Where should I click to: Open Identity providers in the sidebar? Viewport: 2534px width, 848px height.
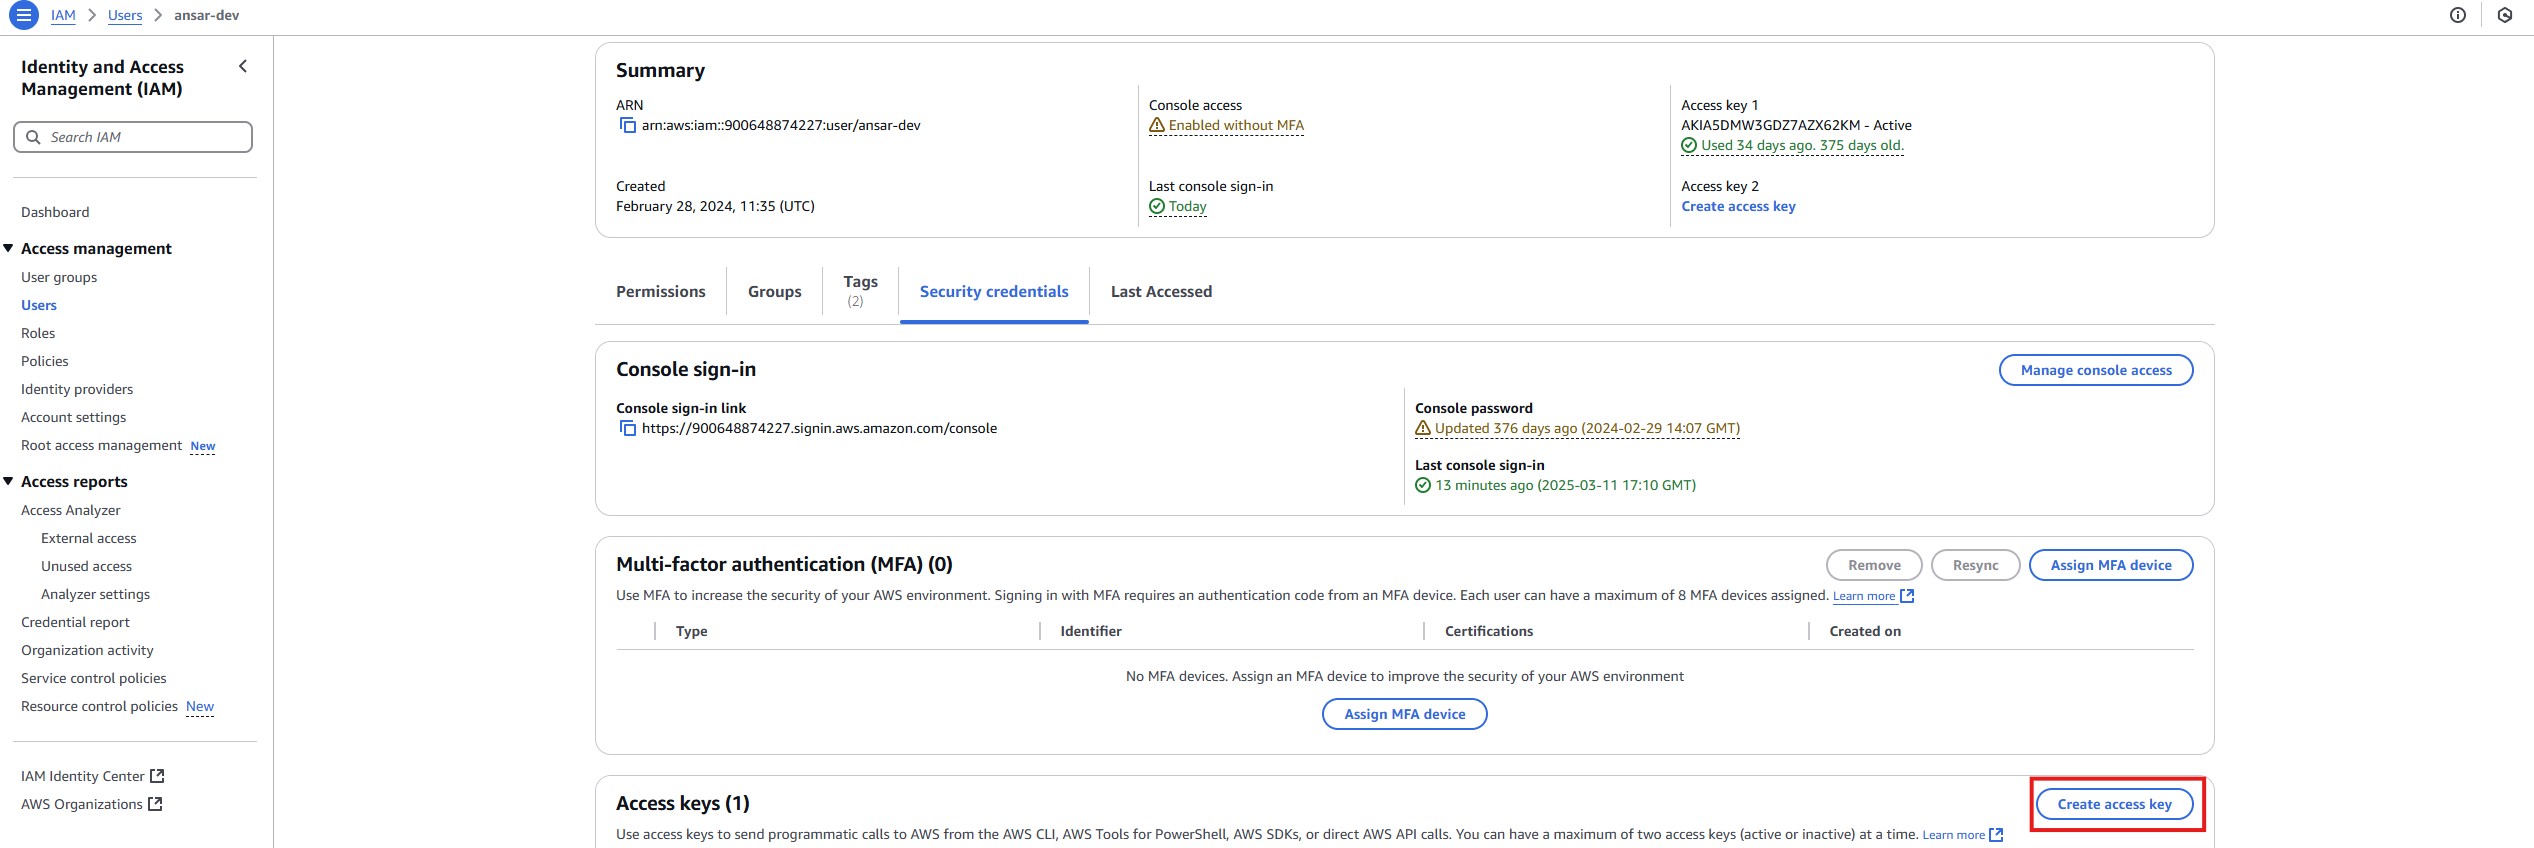(77, 389)
